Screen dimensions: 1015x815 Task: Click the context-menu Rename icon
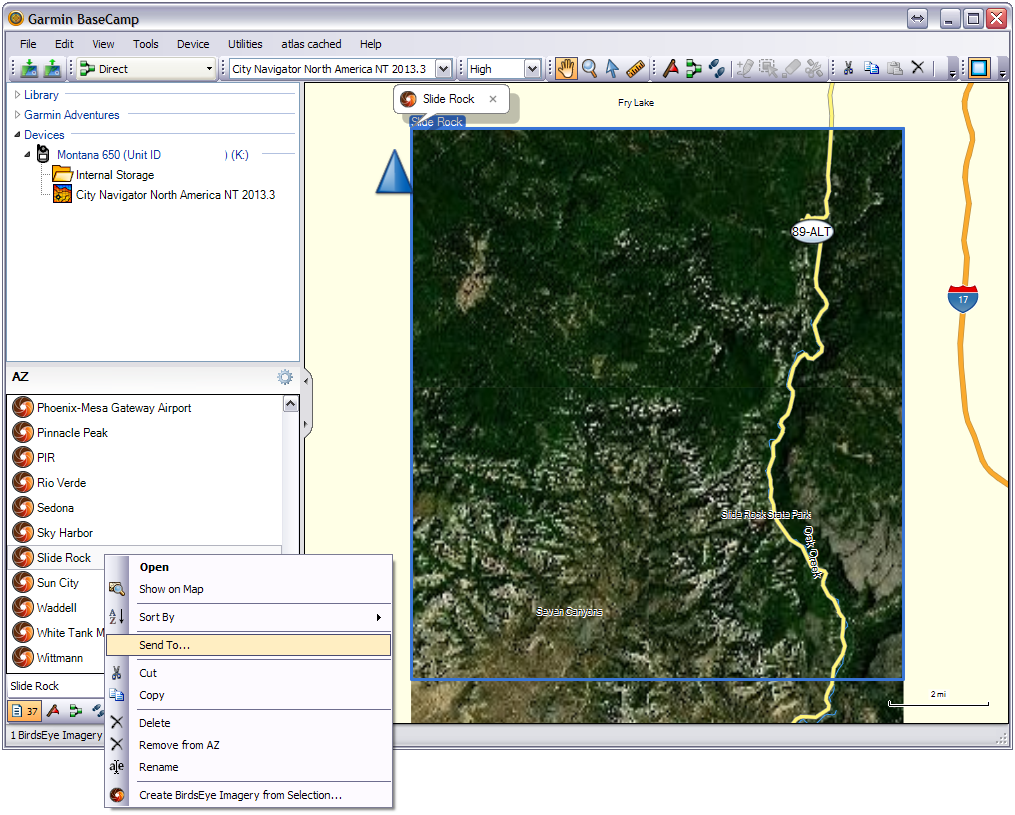117,767
